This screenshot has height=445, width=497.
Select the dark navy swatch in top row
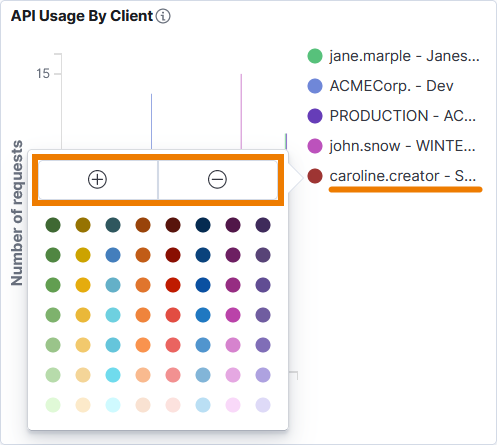[x=203, y=225]
